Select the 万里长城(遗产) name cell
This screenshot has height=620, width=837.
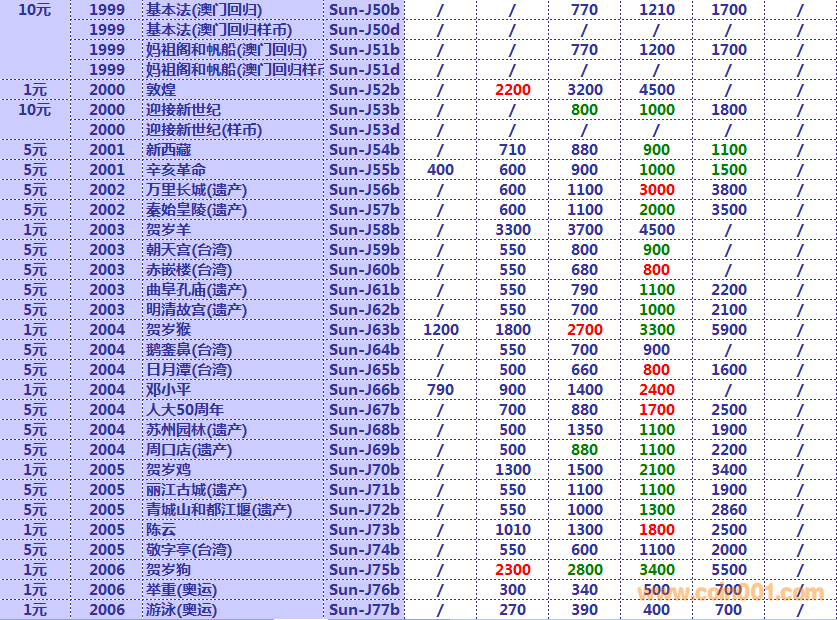[196, 190]
